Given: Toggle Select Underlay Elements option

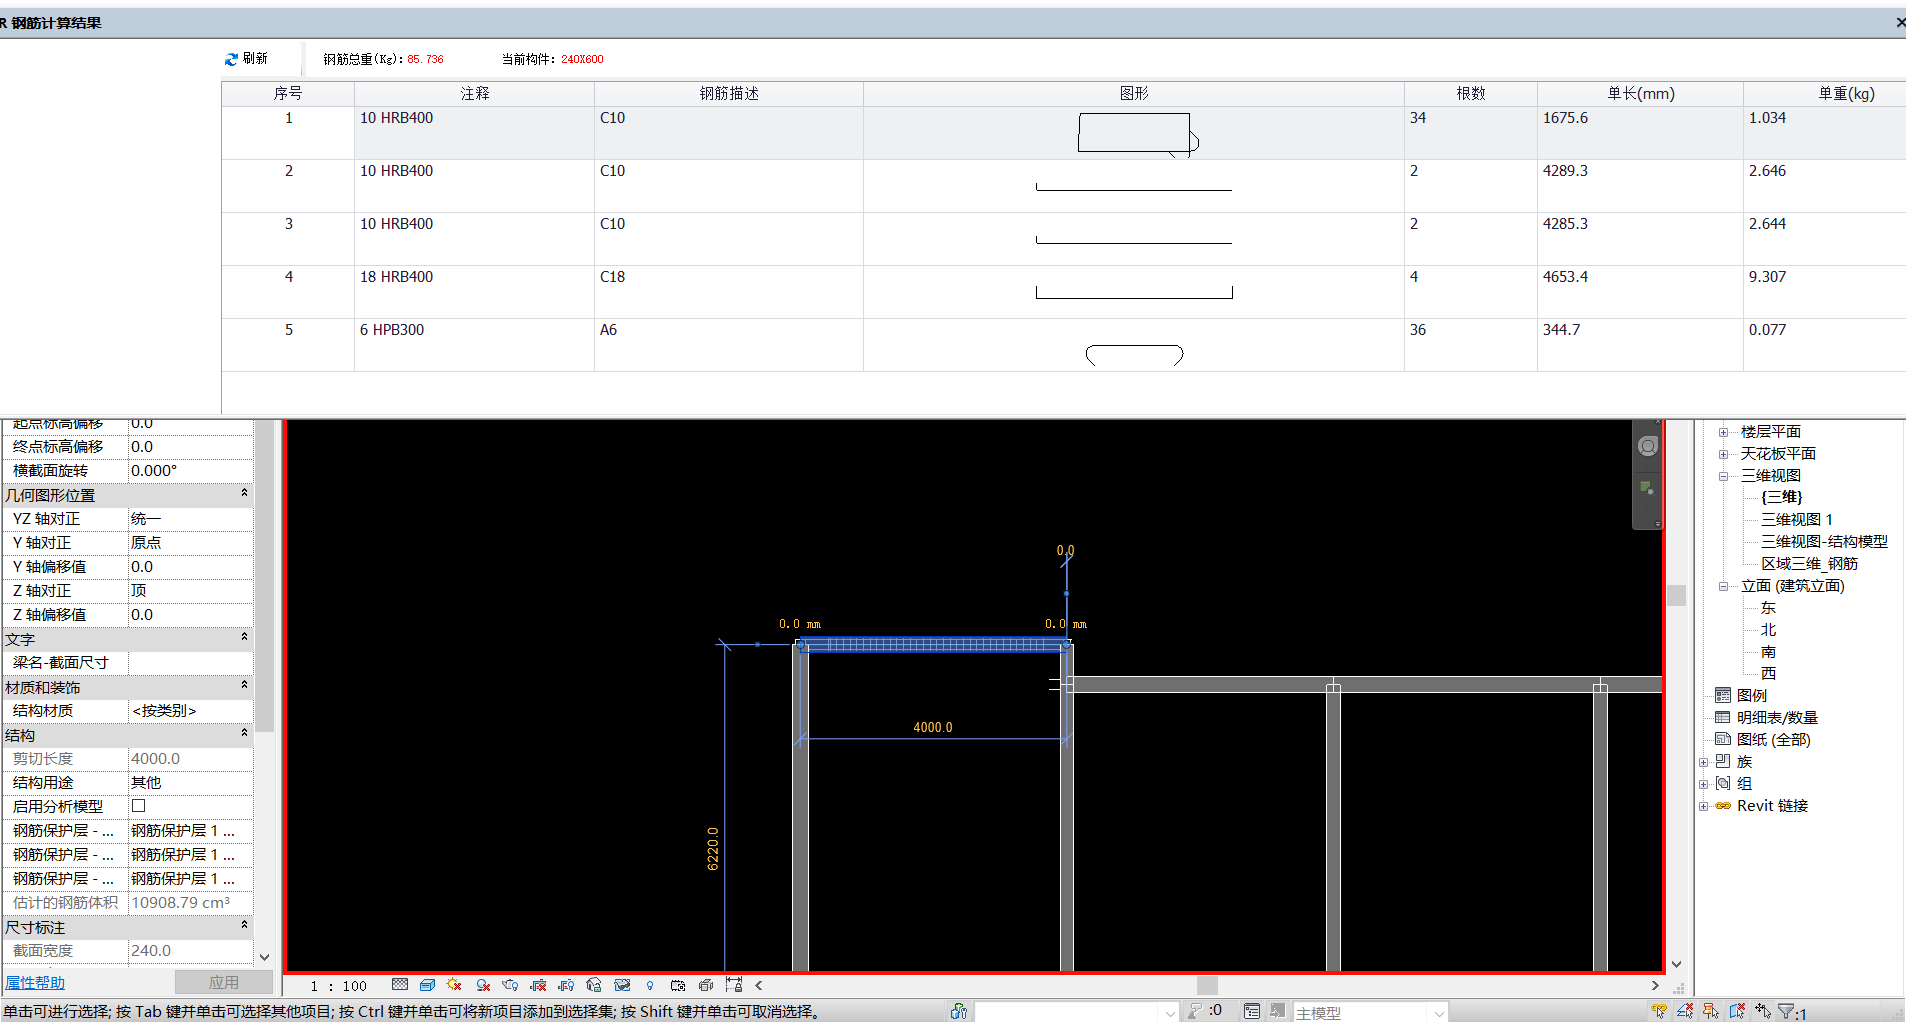Looking at the screenshot, I should (x=1685, y=1011).
